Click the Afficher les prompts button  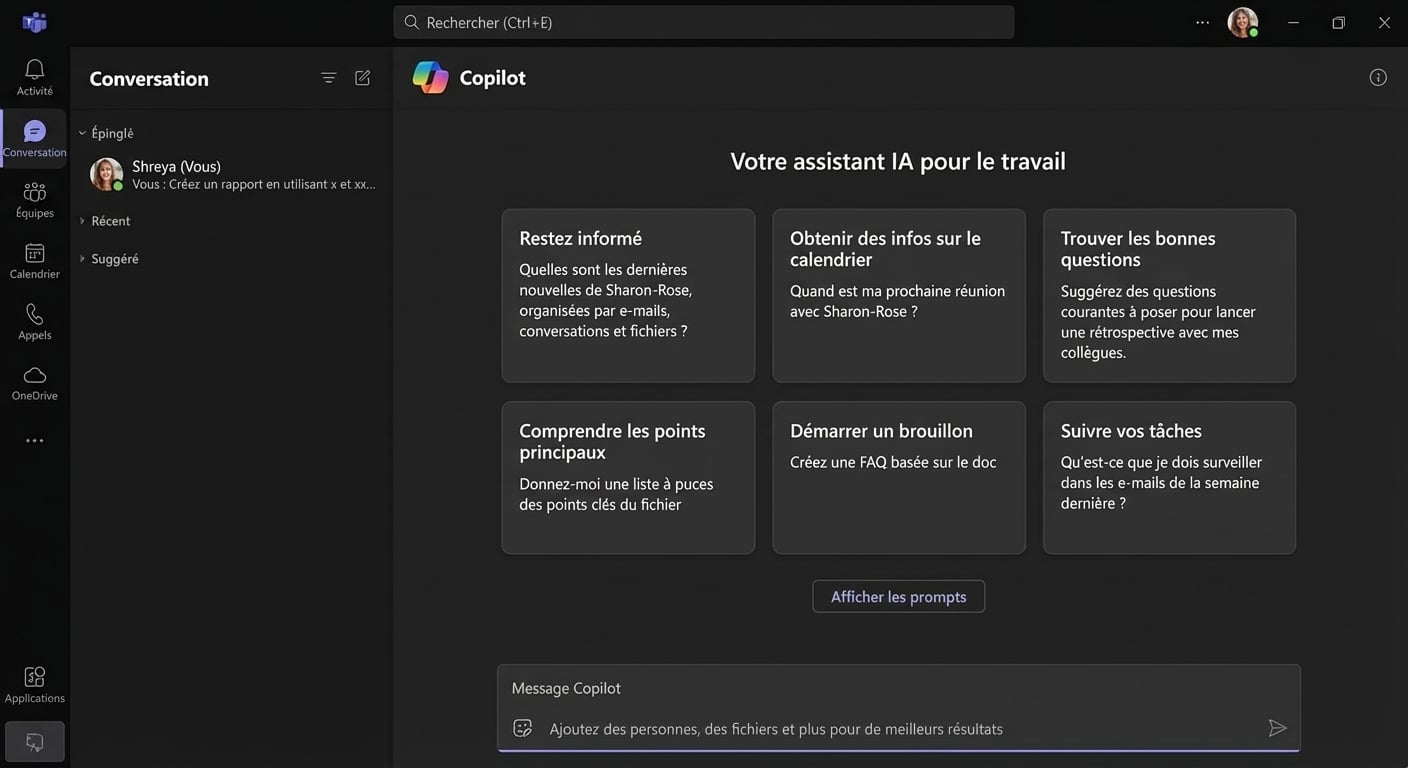[898, 596]
